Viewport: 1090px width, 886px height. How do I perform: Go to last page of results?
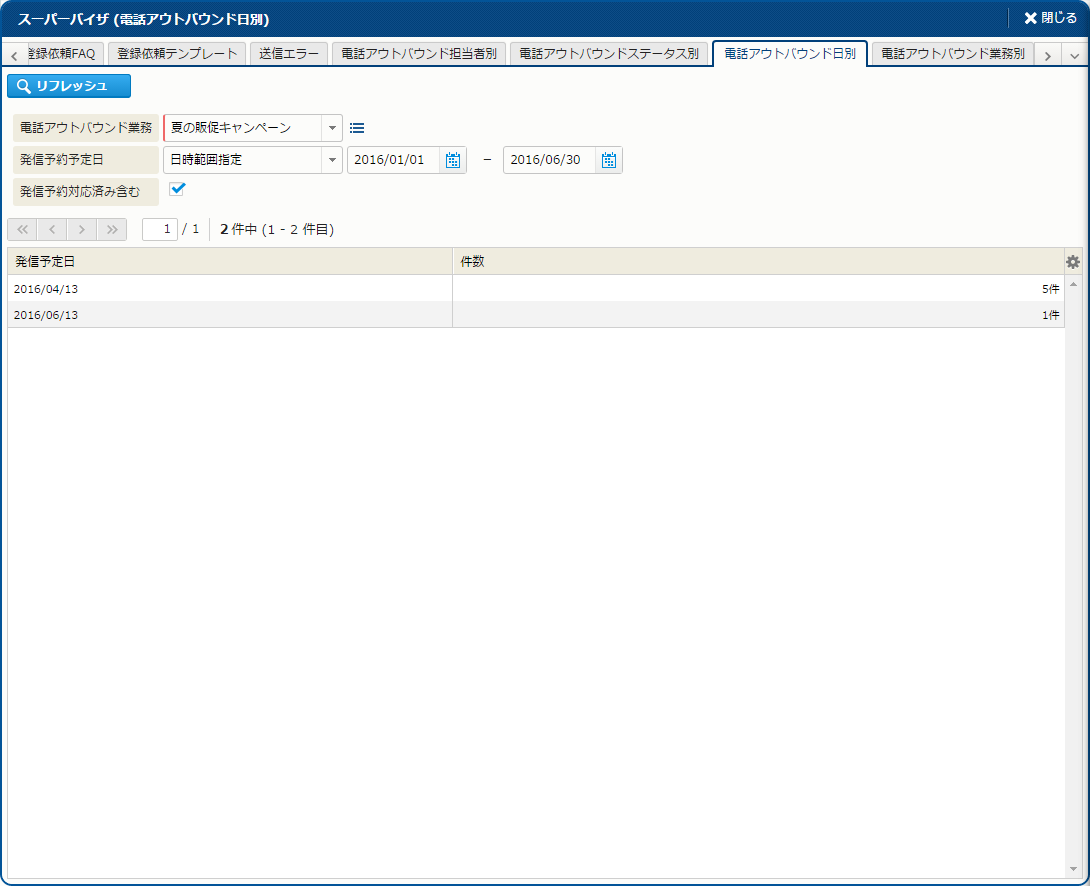pos(112,229)
